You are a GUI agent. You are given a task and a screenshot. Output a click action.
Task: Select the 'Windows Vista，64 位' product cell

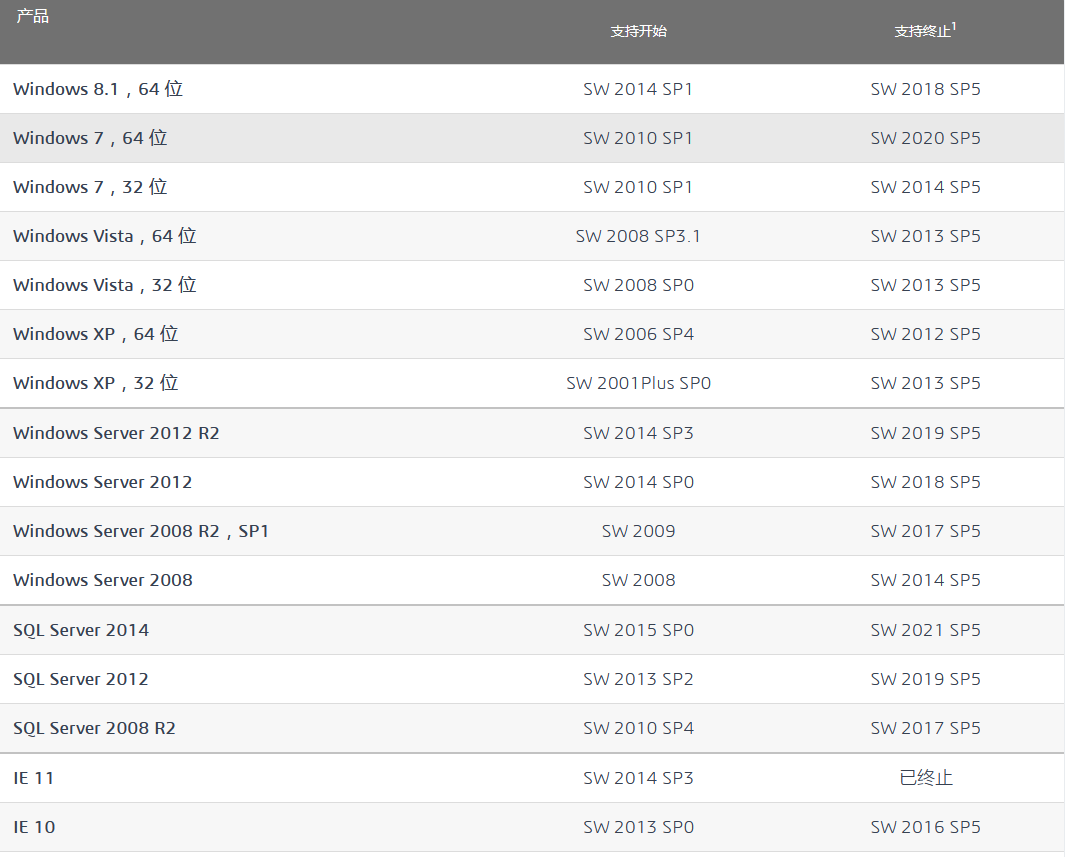click(x=105, y=236)
